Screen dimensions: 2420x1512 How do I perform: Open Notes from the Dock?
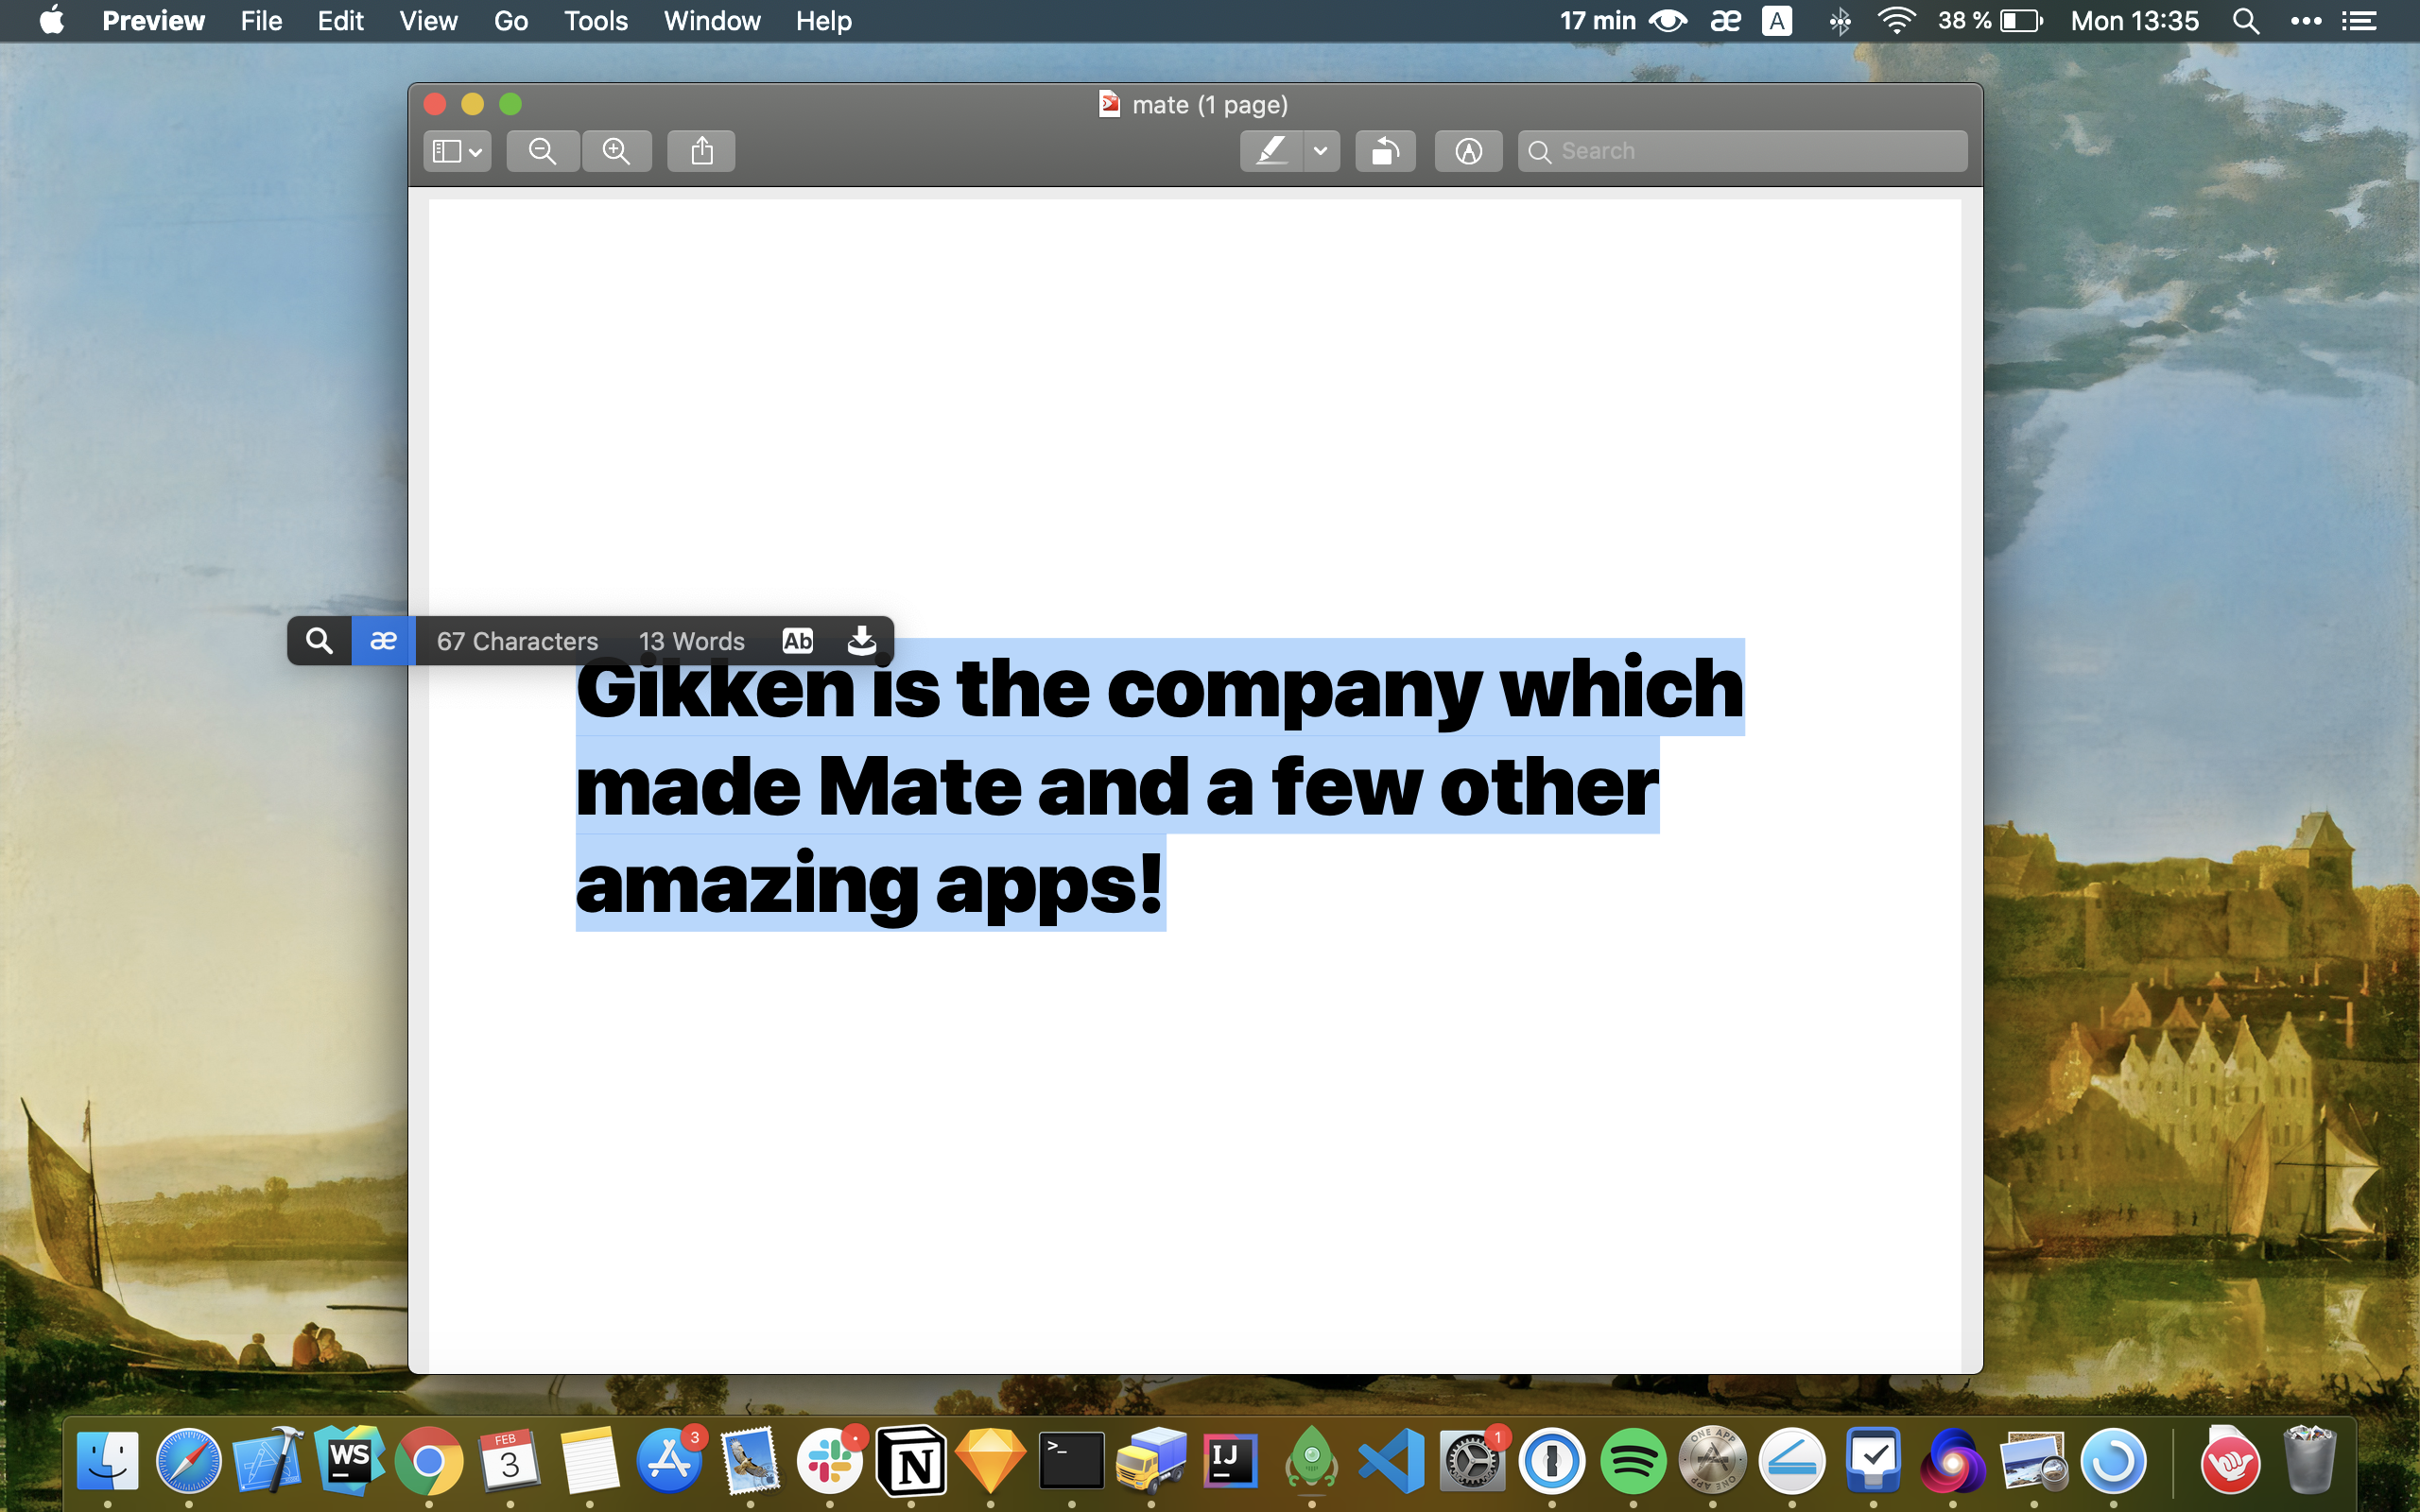[589, 1460]
